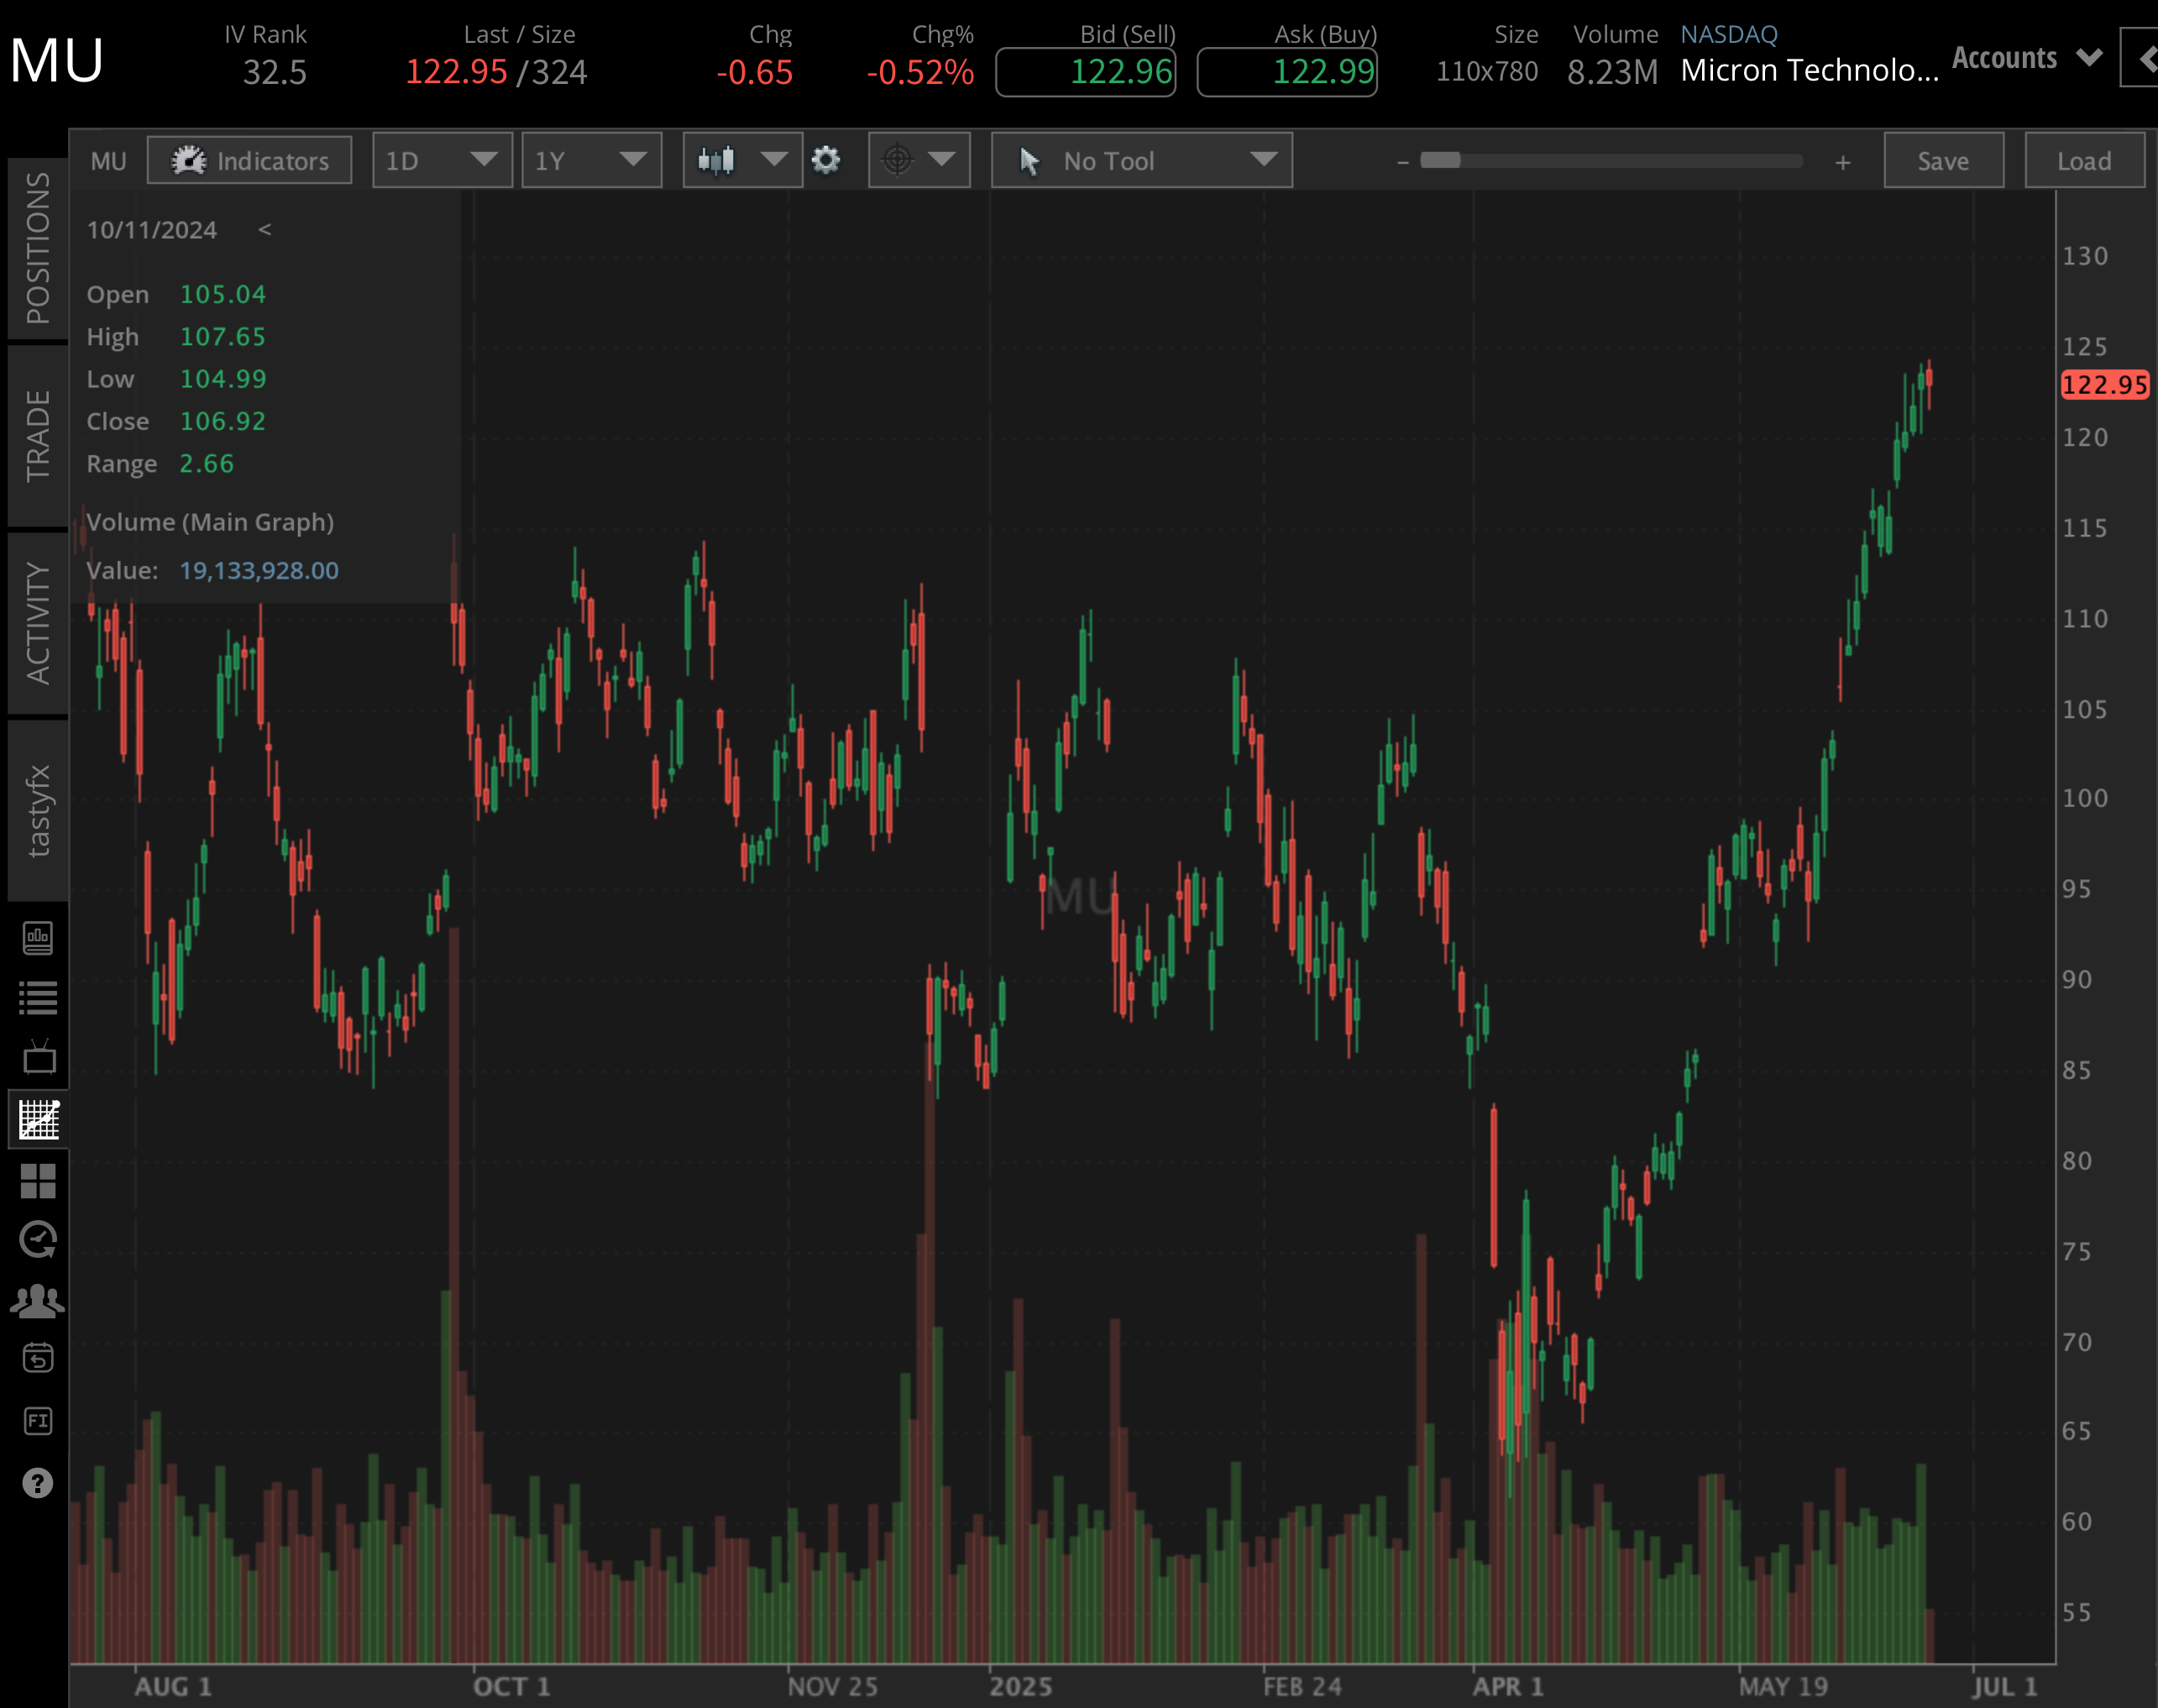Open the No Tool drawing dropdown
This screenshot has height=1708, width=2158.
pyautogui.click(x=1141, y=160)
